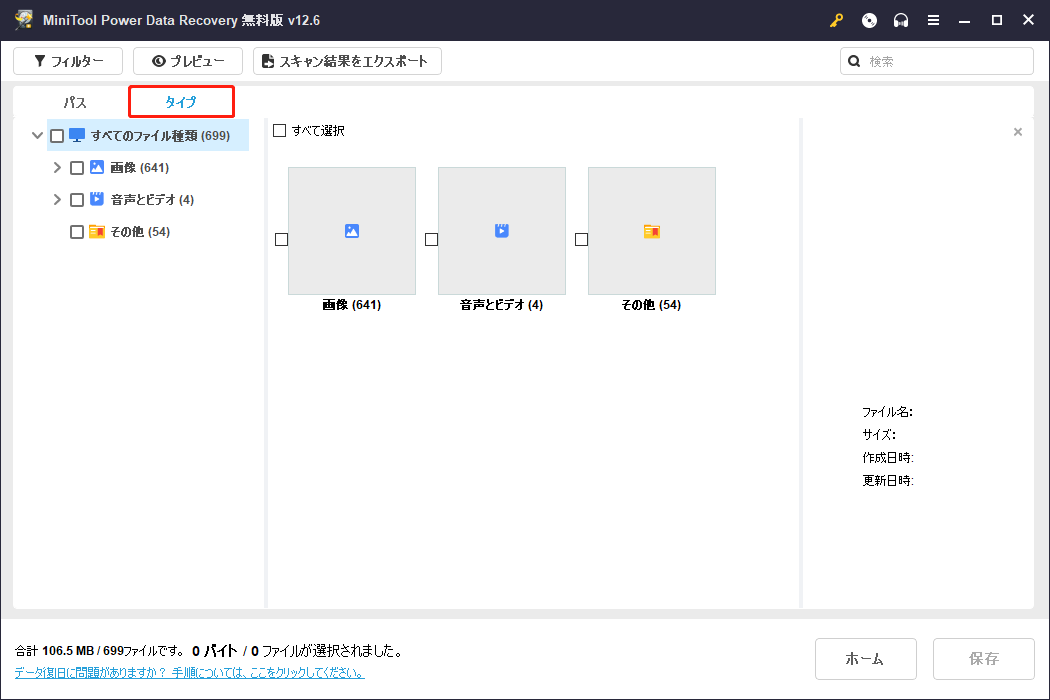1050x700 pixels.
Task: Open support via the headphones icon
Action: point(901,20)
